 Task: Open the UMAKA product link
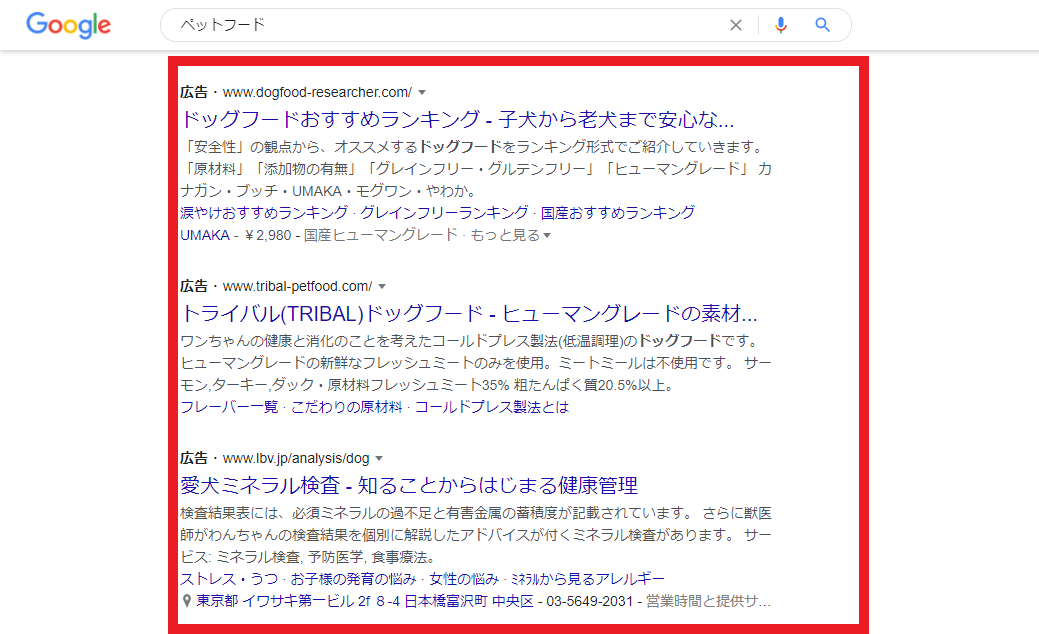tap(205, 235)
